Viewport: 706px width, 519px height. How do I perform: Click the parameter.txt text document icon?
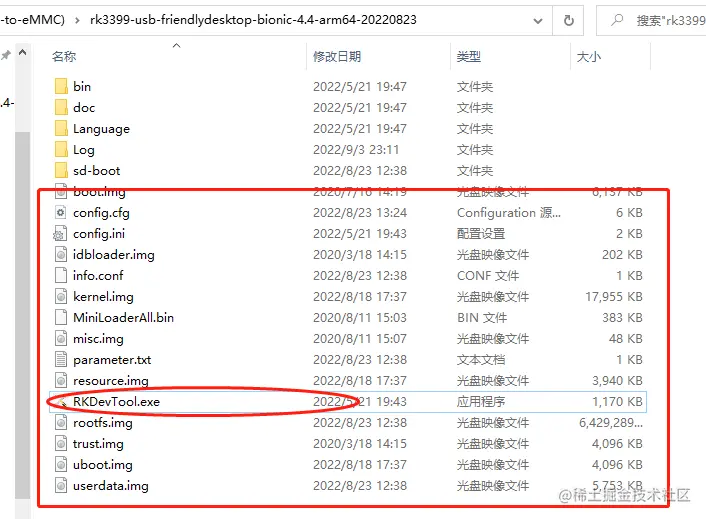61,360
